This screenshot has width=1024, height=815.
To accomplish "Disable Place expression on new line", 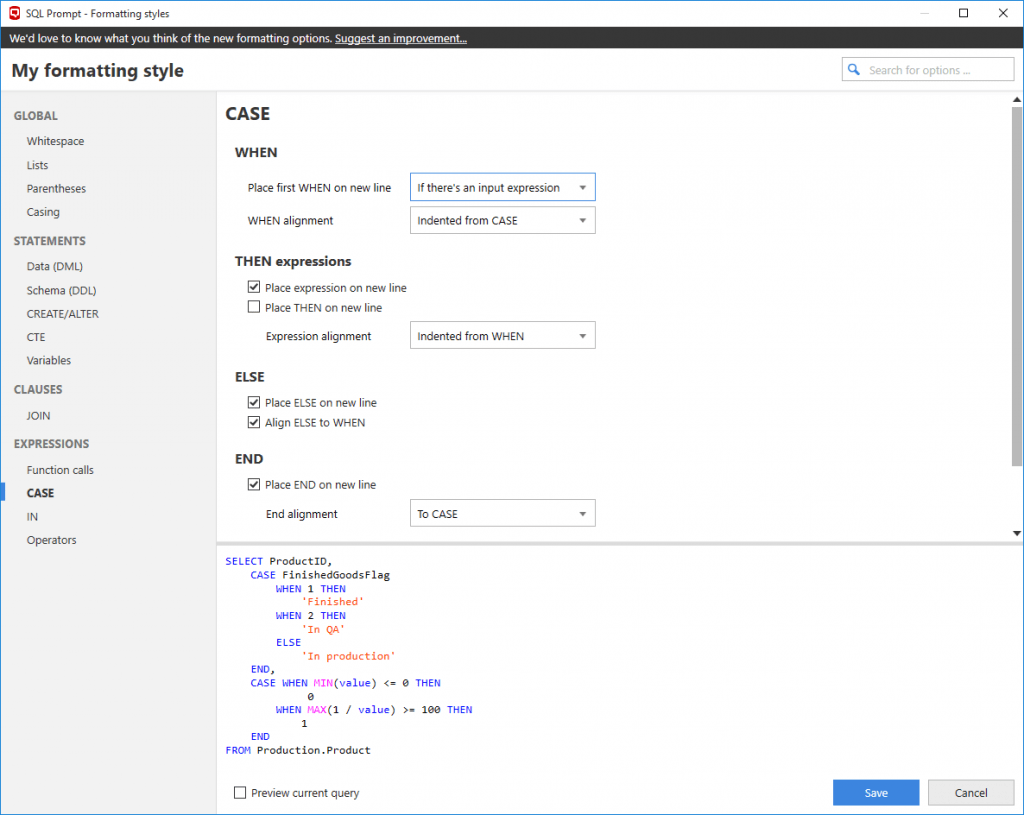I will pos(253,287).
